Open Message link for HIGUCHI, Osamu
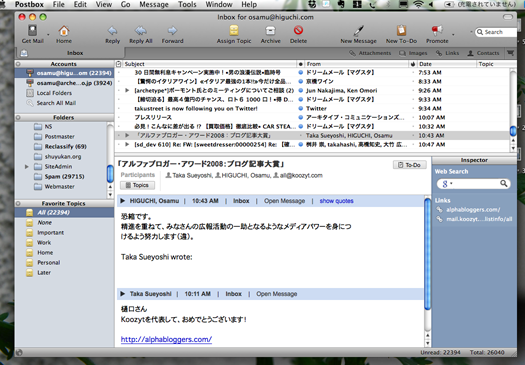Viewport: 525px width, 365px height. point(284,201)
